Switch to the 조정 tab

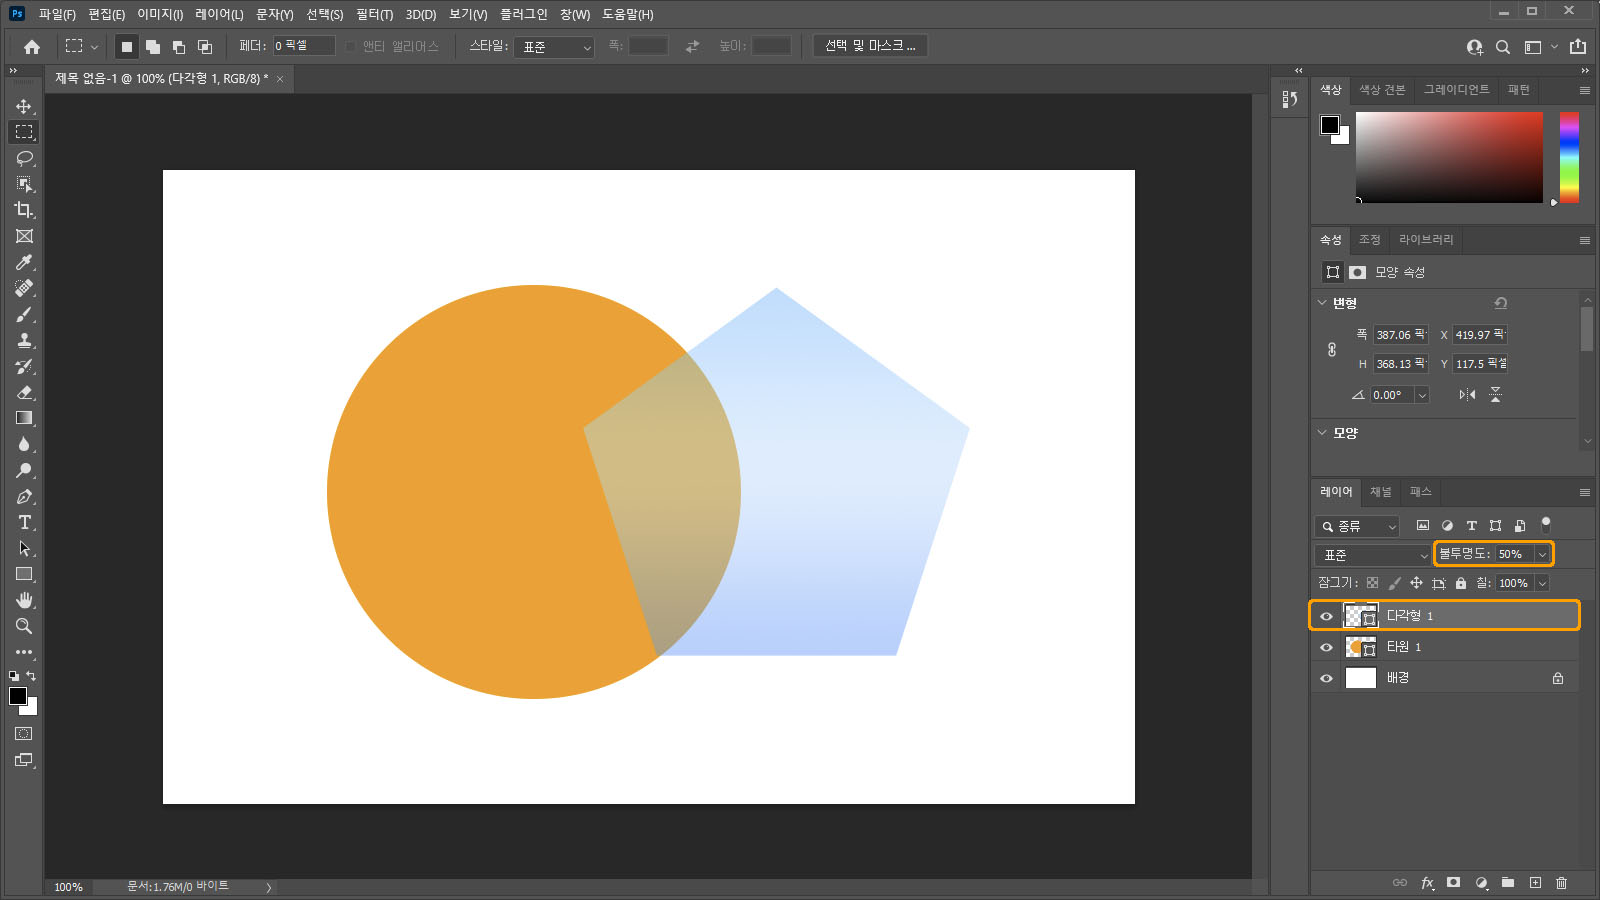pos(1369,240)
